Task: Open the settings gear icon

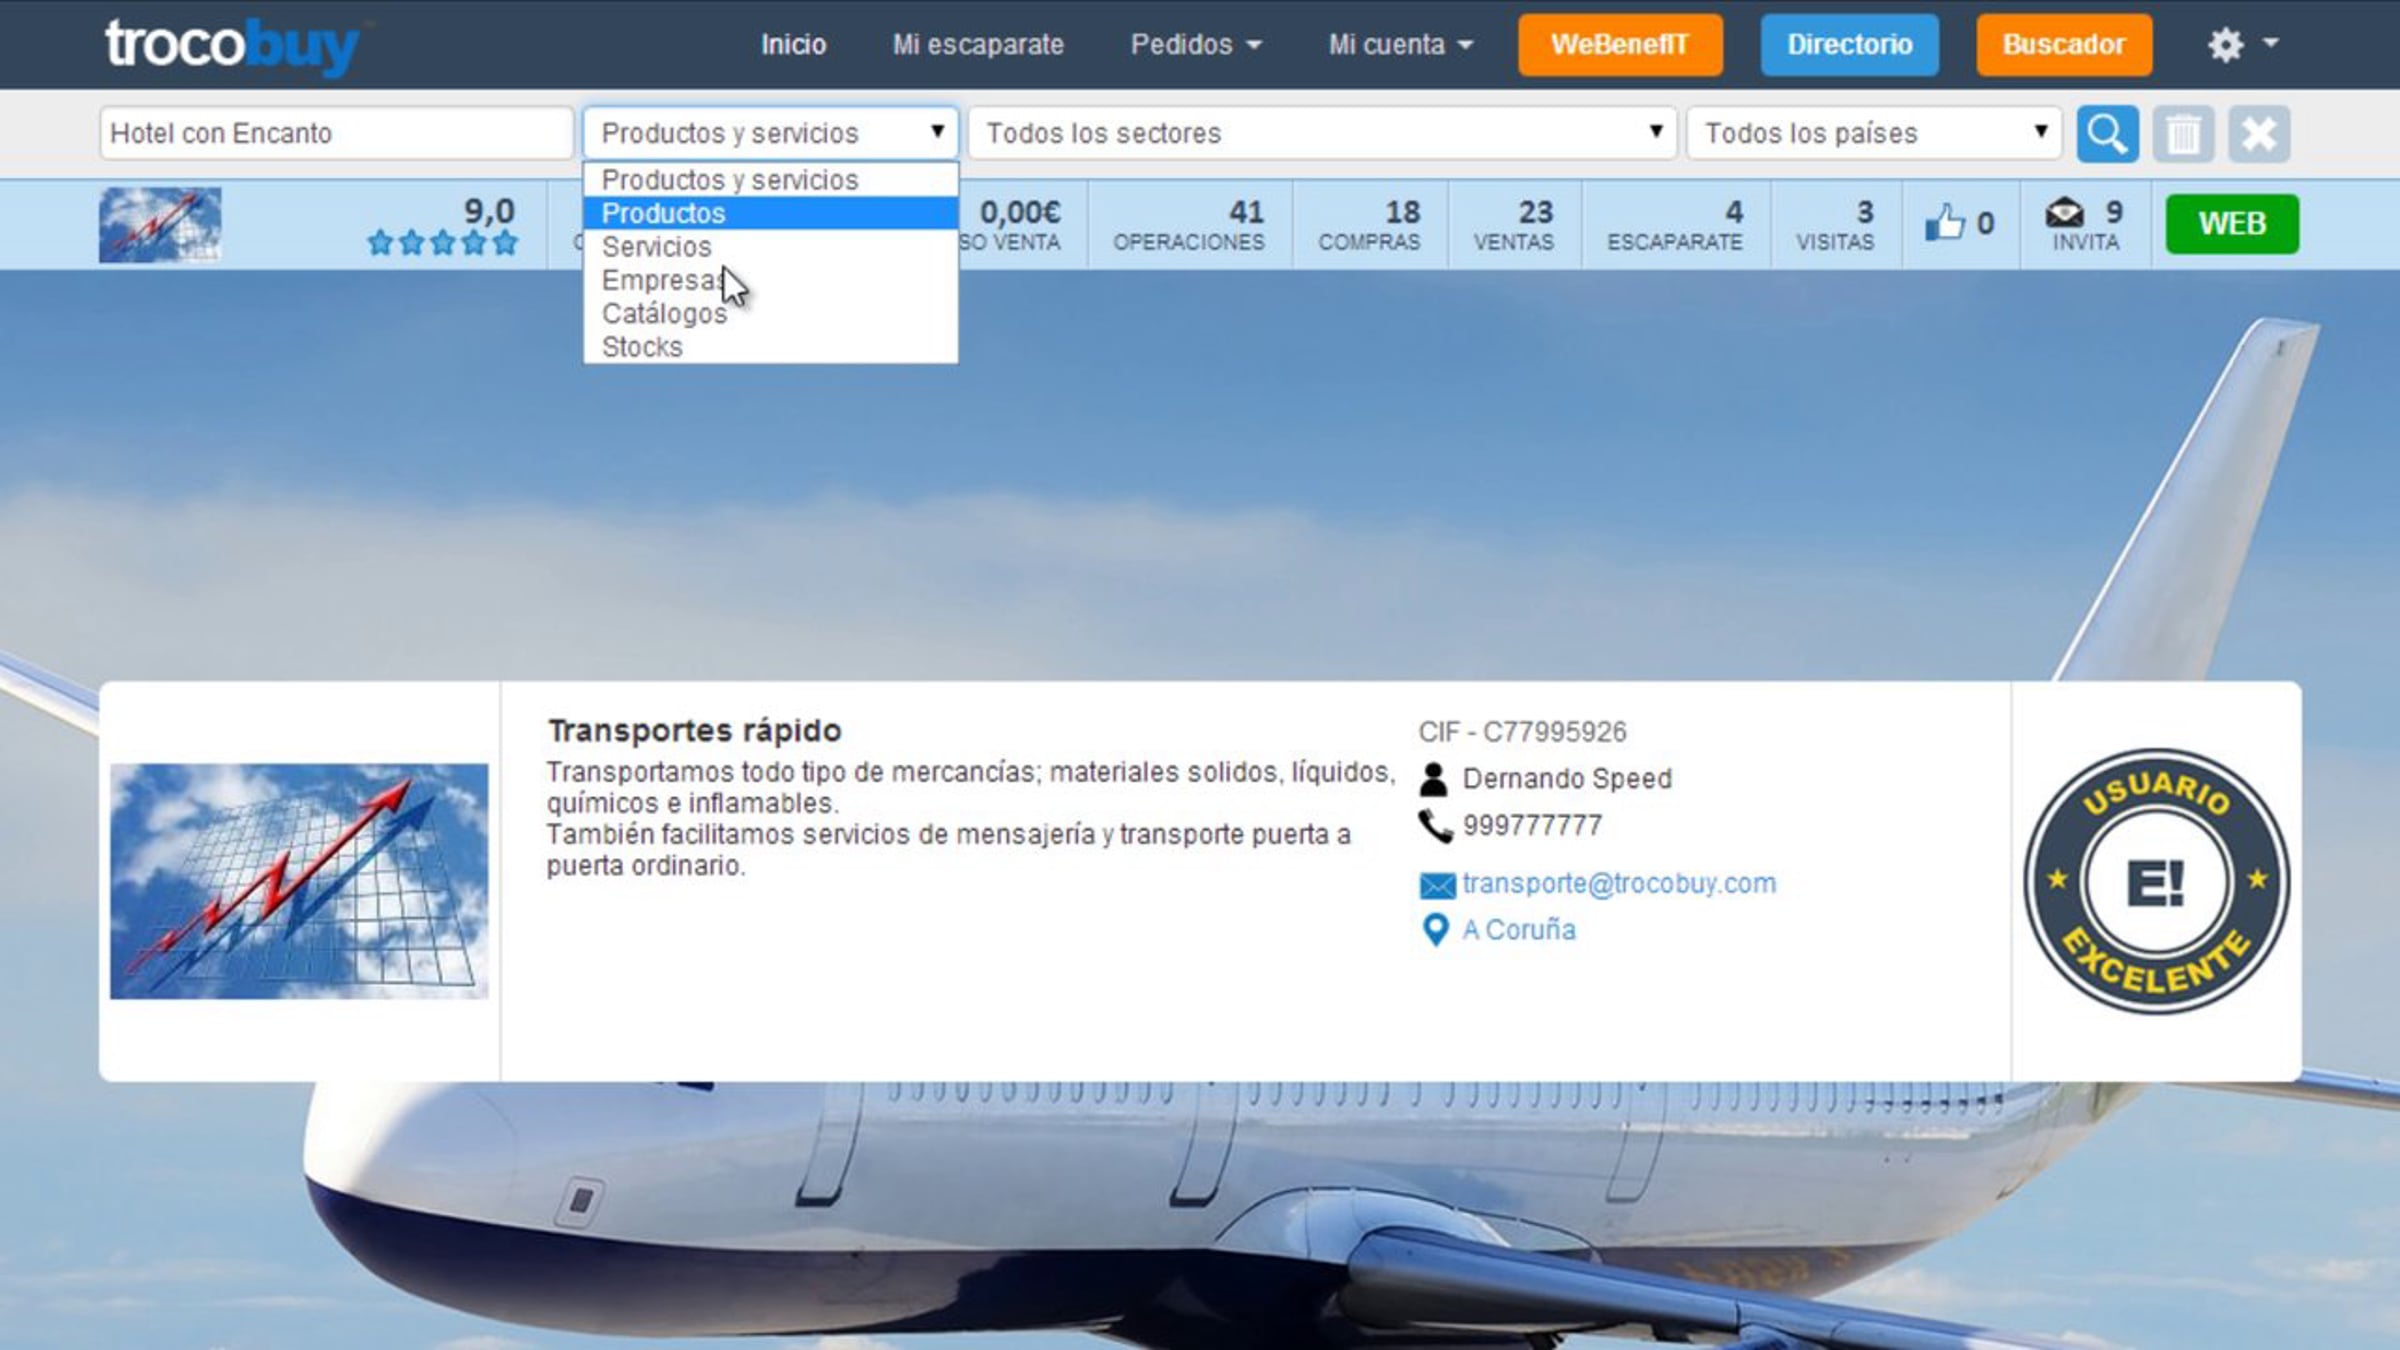Action: point(2226,45)
